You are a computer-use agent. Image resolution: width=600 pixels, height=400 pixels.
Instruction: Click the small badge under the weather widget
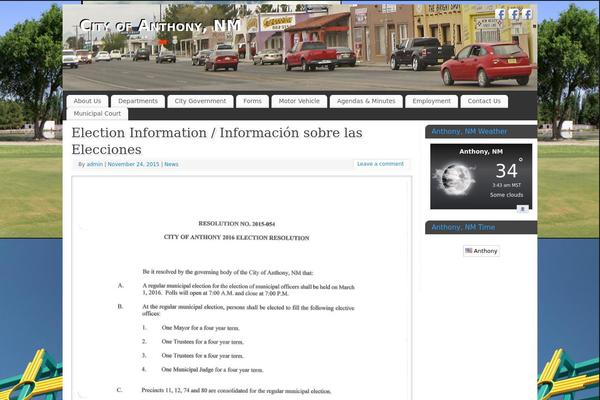click(x=523, y=209)
